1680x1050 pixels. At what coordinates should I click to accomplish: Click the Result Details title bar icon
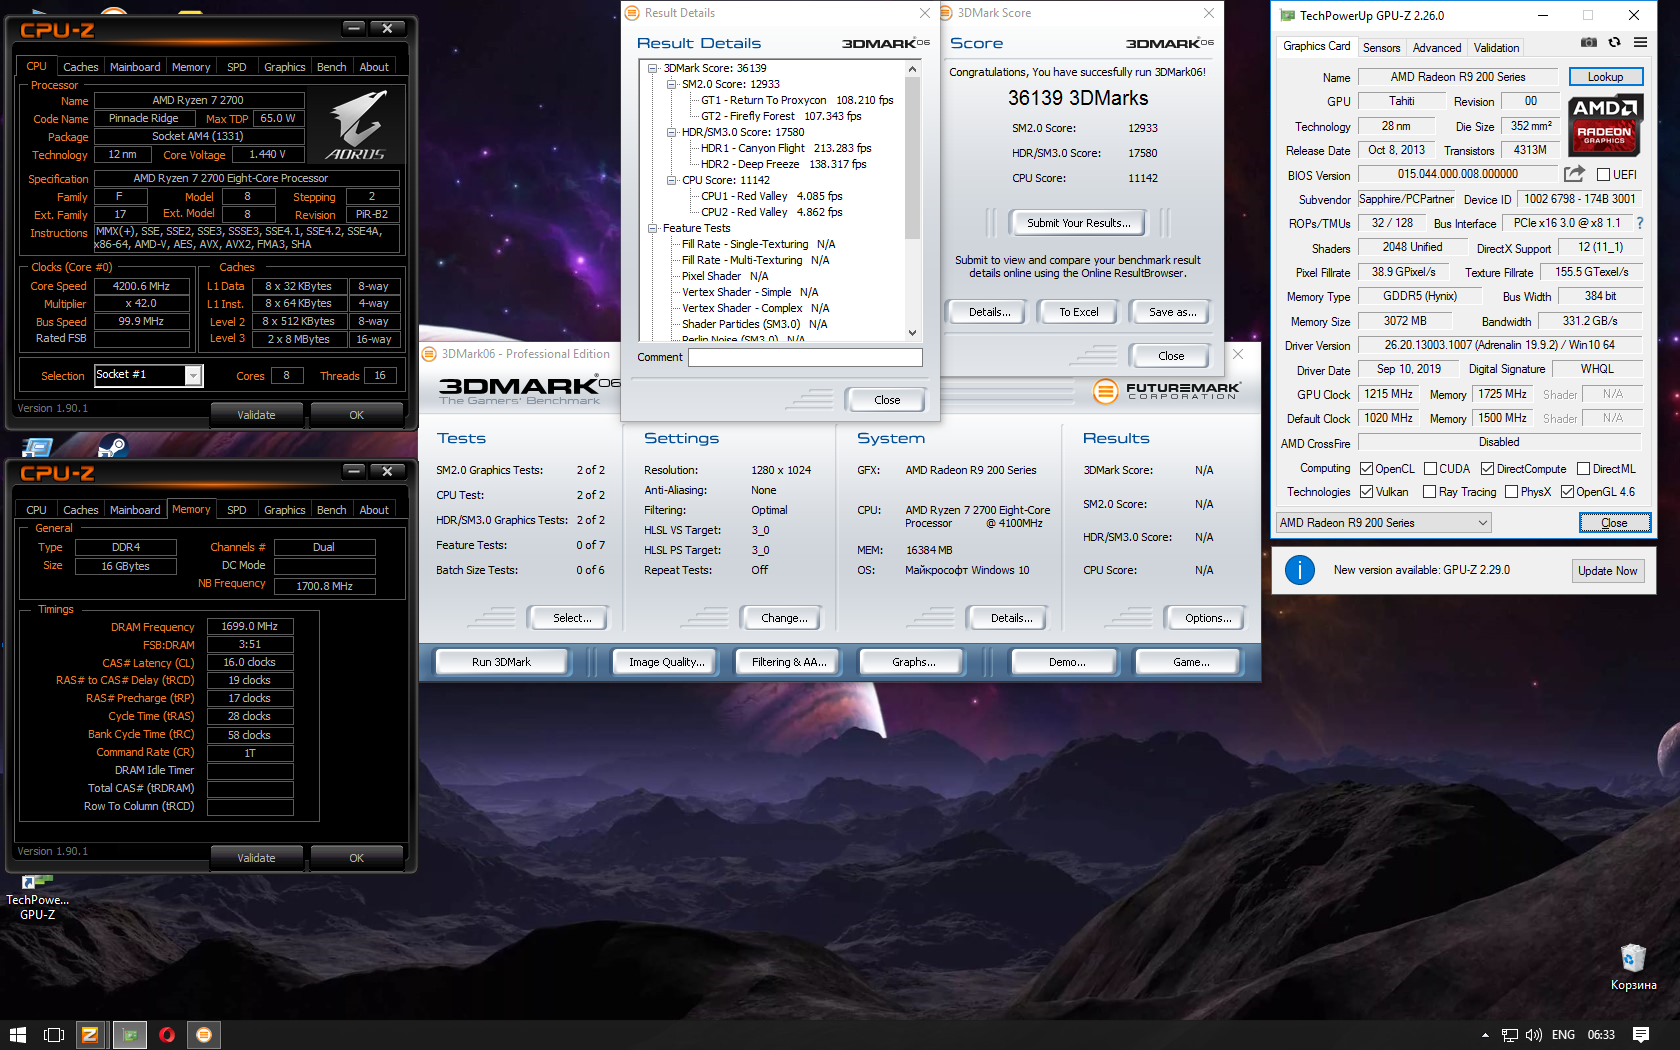[x=632, y=13]
